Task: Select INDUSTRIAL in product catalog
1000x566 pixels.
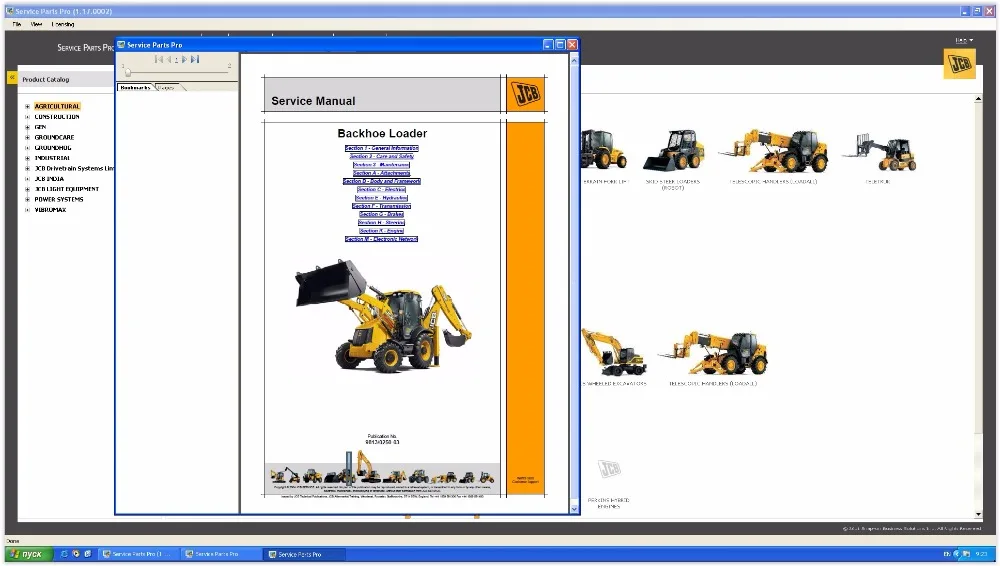Action: tap(52, 158)
